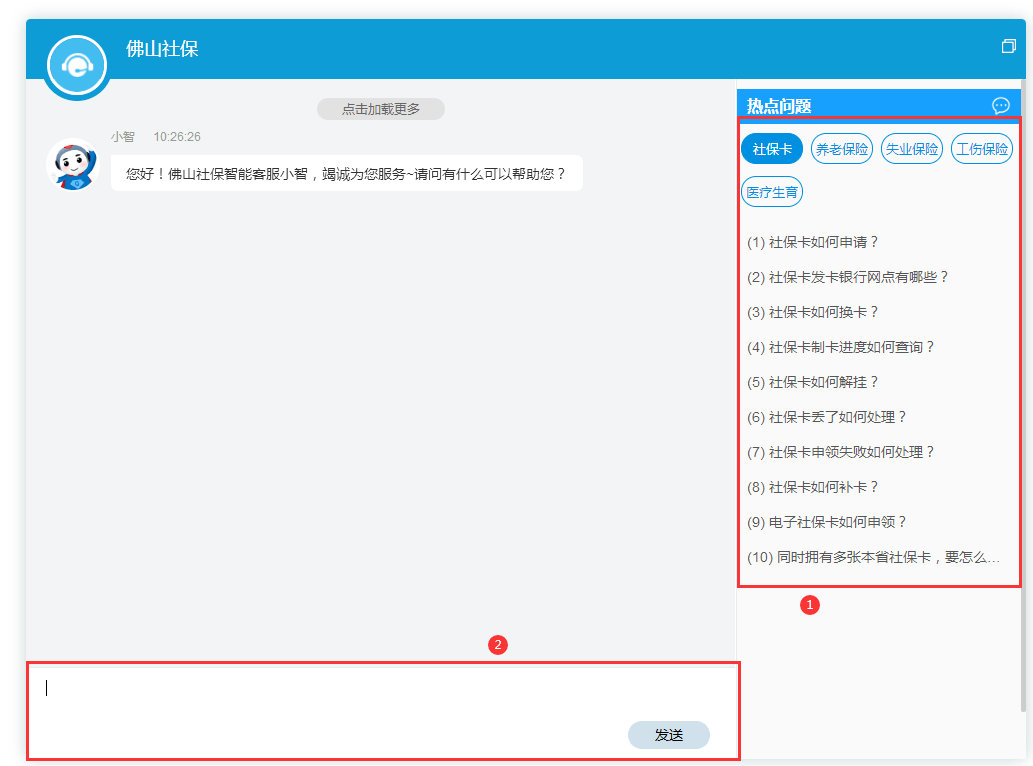Open question 社保卡如何换卡？

(812, 312)
